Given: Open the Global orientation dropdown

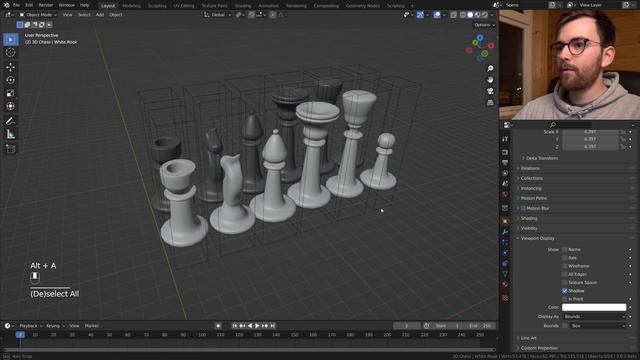Looking at the screenshot, I should 217,15.
